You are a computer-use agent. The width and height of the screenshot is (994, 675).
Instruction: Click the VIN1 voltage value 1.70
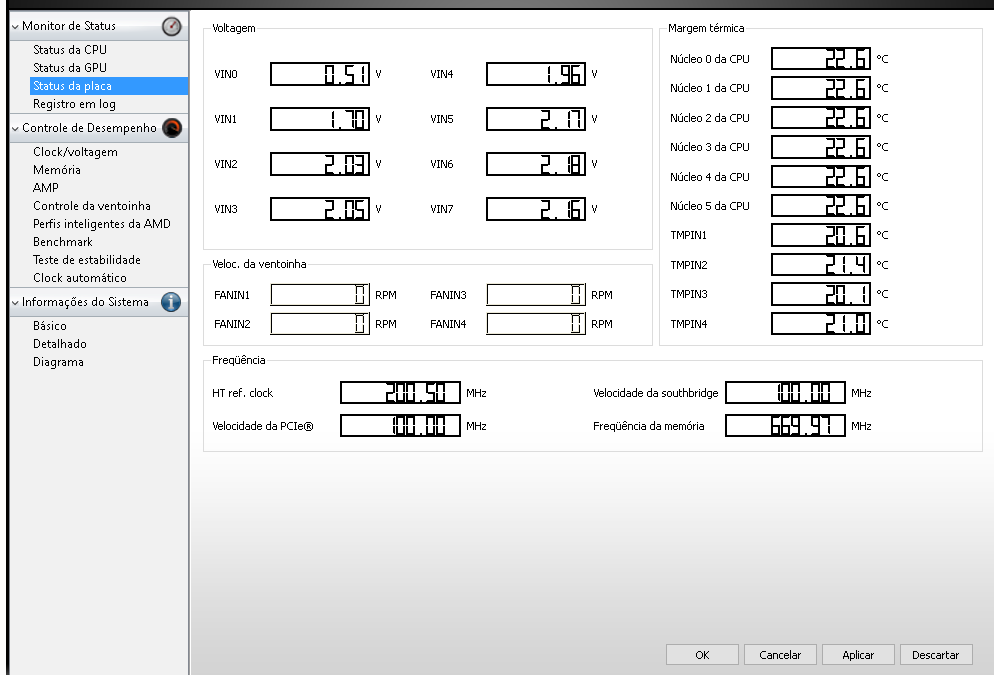(x=320, y=119)
